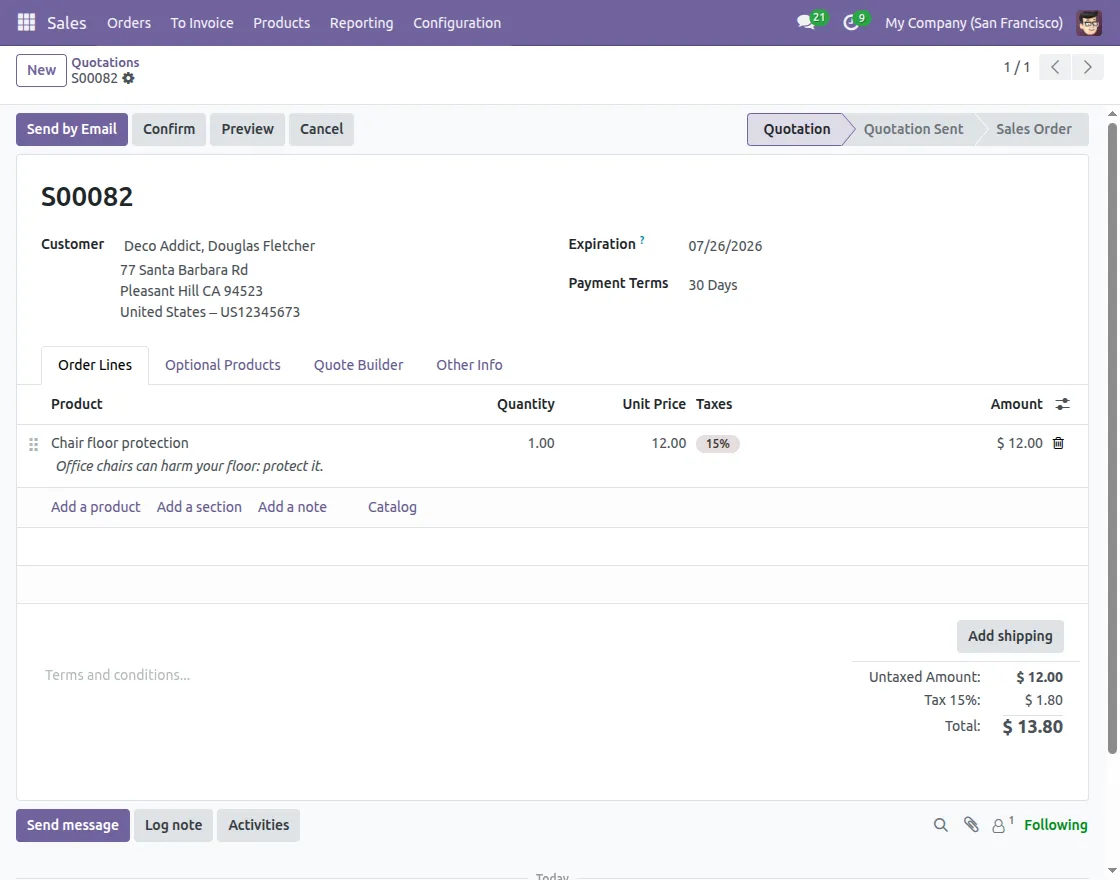Image resolution: width=1120 pixels, height=880 pixels.
Task: Edit the Unit Price 12.00 cell
Action: coord(669,443)
